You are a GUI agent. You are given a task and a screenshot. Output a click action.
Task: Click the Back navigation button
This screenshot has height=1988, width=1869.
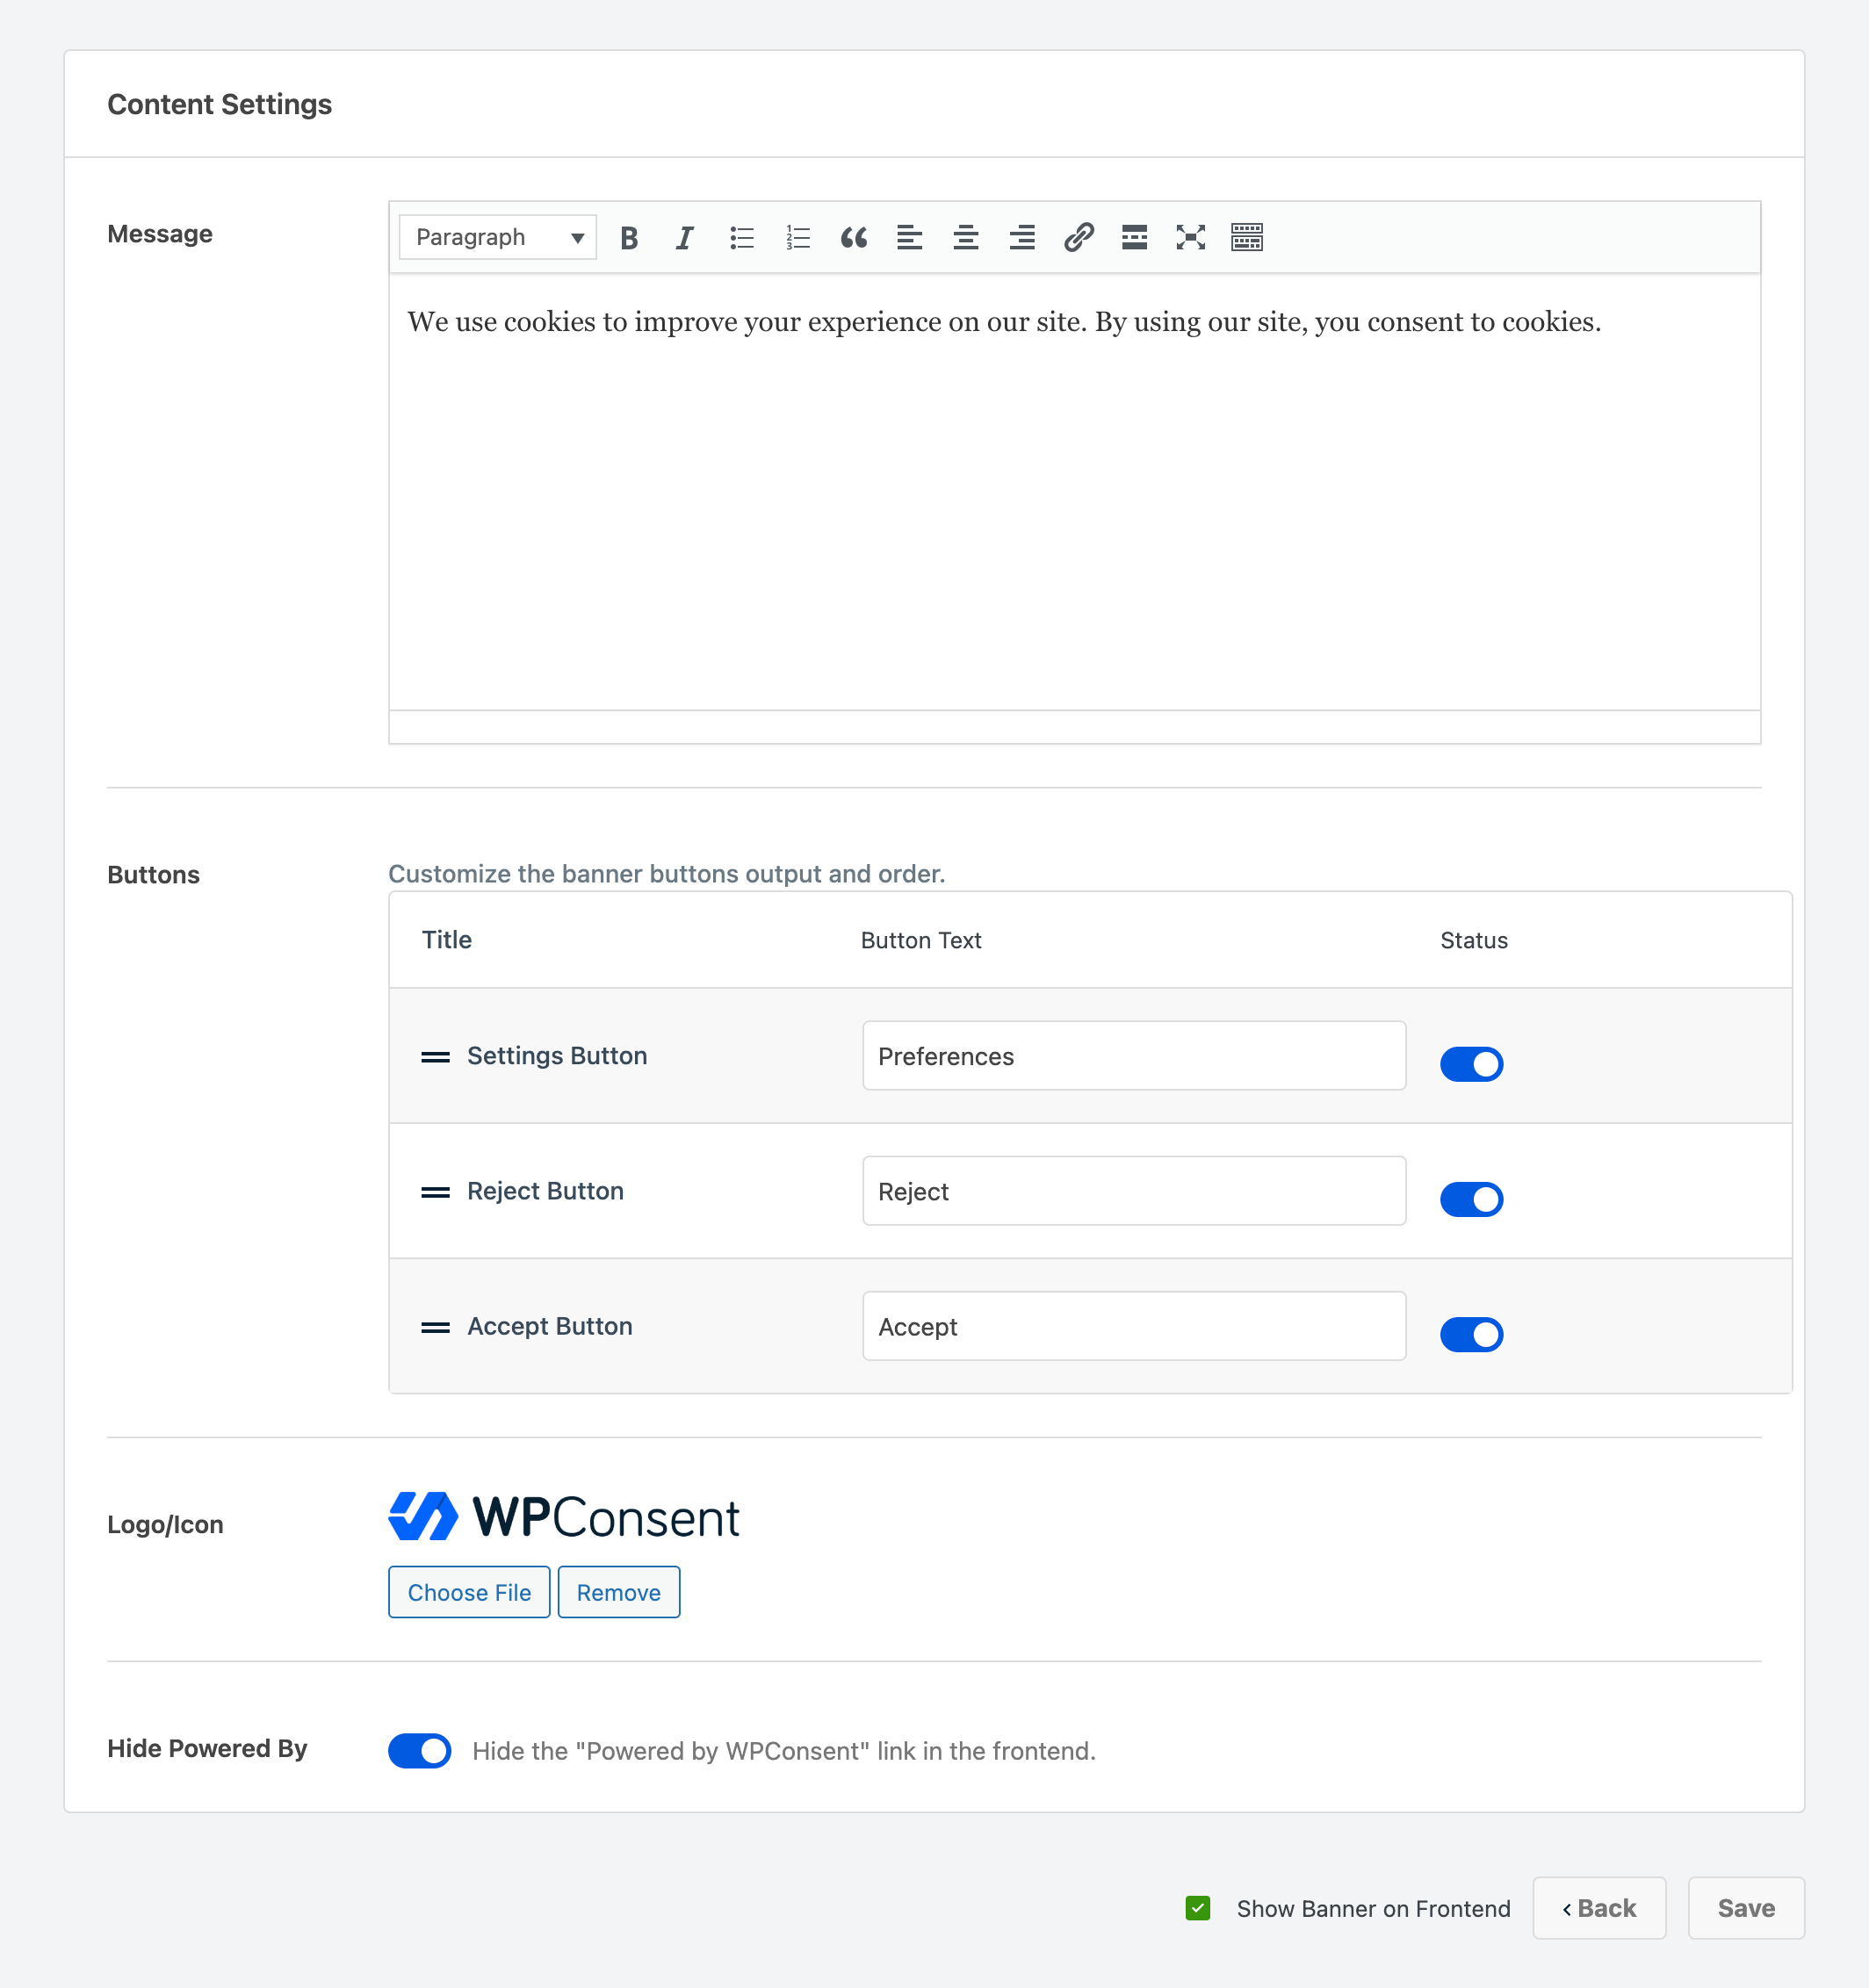tap(1598, 1907)
